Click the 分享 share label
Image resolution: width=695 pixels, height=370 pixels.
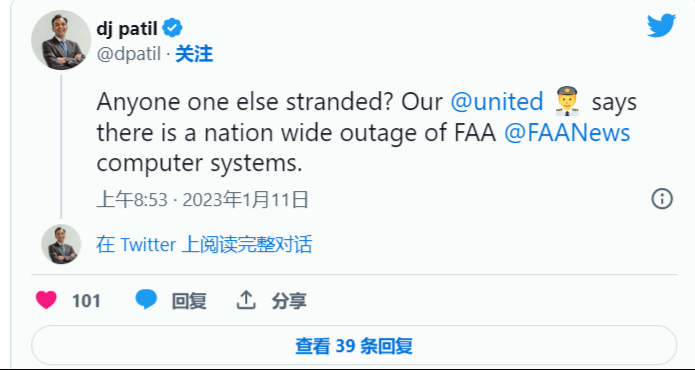pos(289,301)
